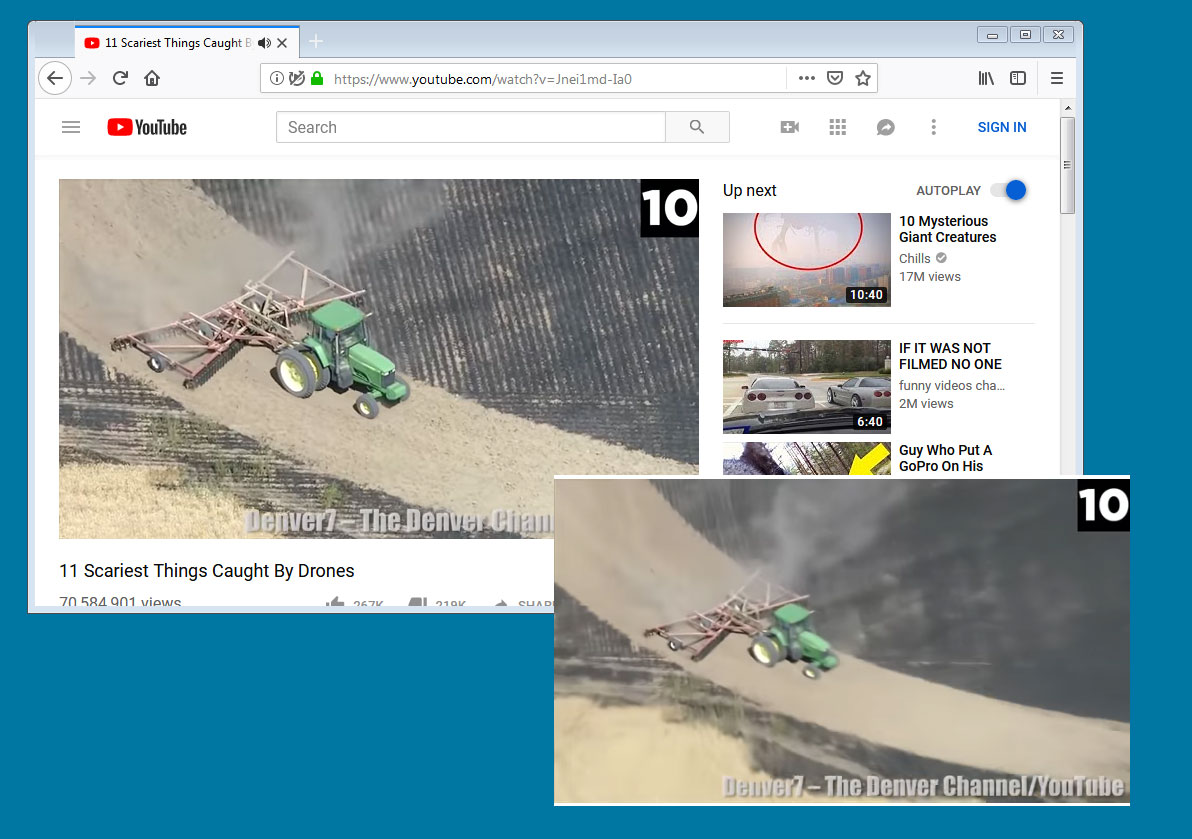
Task: Sign in to YouTube
Action: click(x=1002, y=127)
